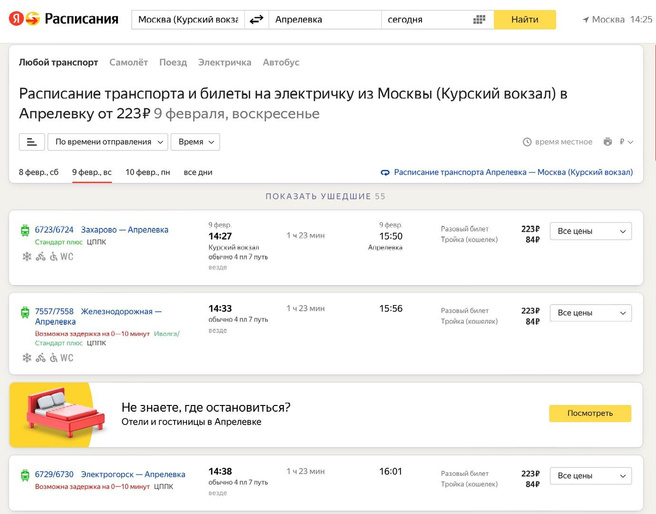Open the calendar grid date picker

[x=479, y=19]
